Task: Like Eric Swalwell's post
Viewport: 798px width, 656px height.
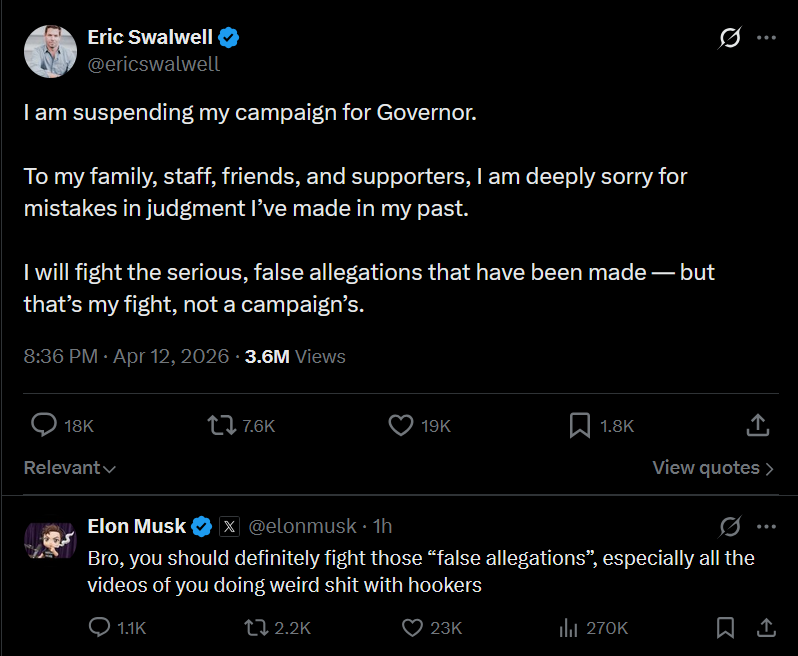Action: click(x=400, y=425)
